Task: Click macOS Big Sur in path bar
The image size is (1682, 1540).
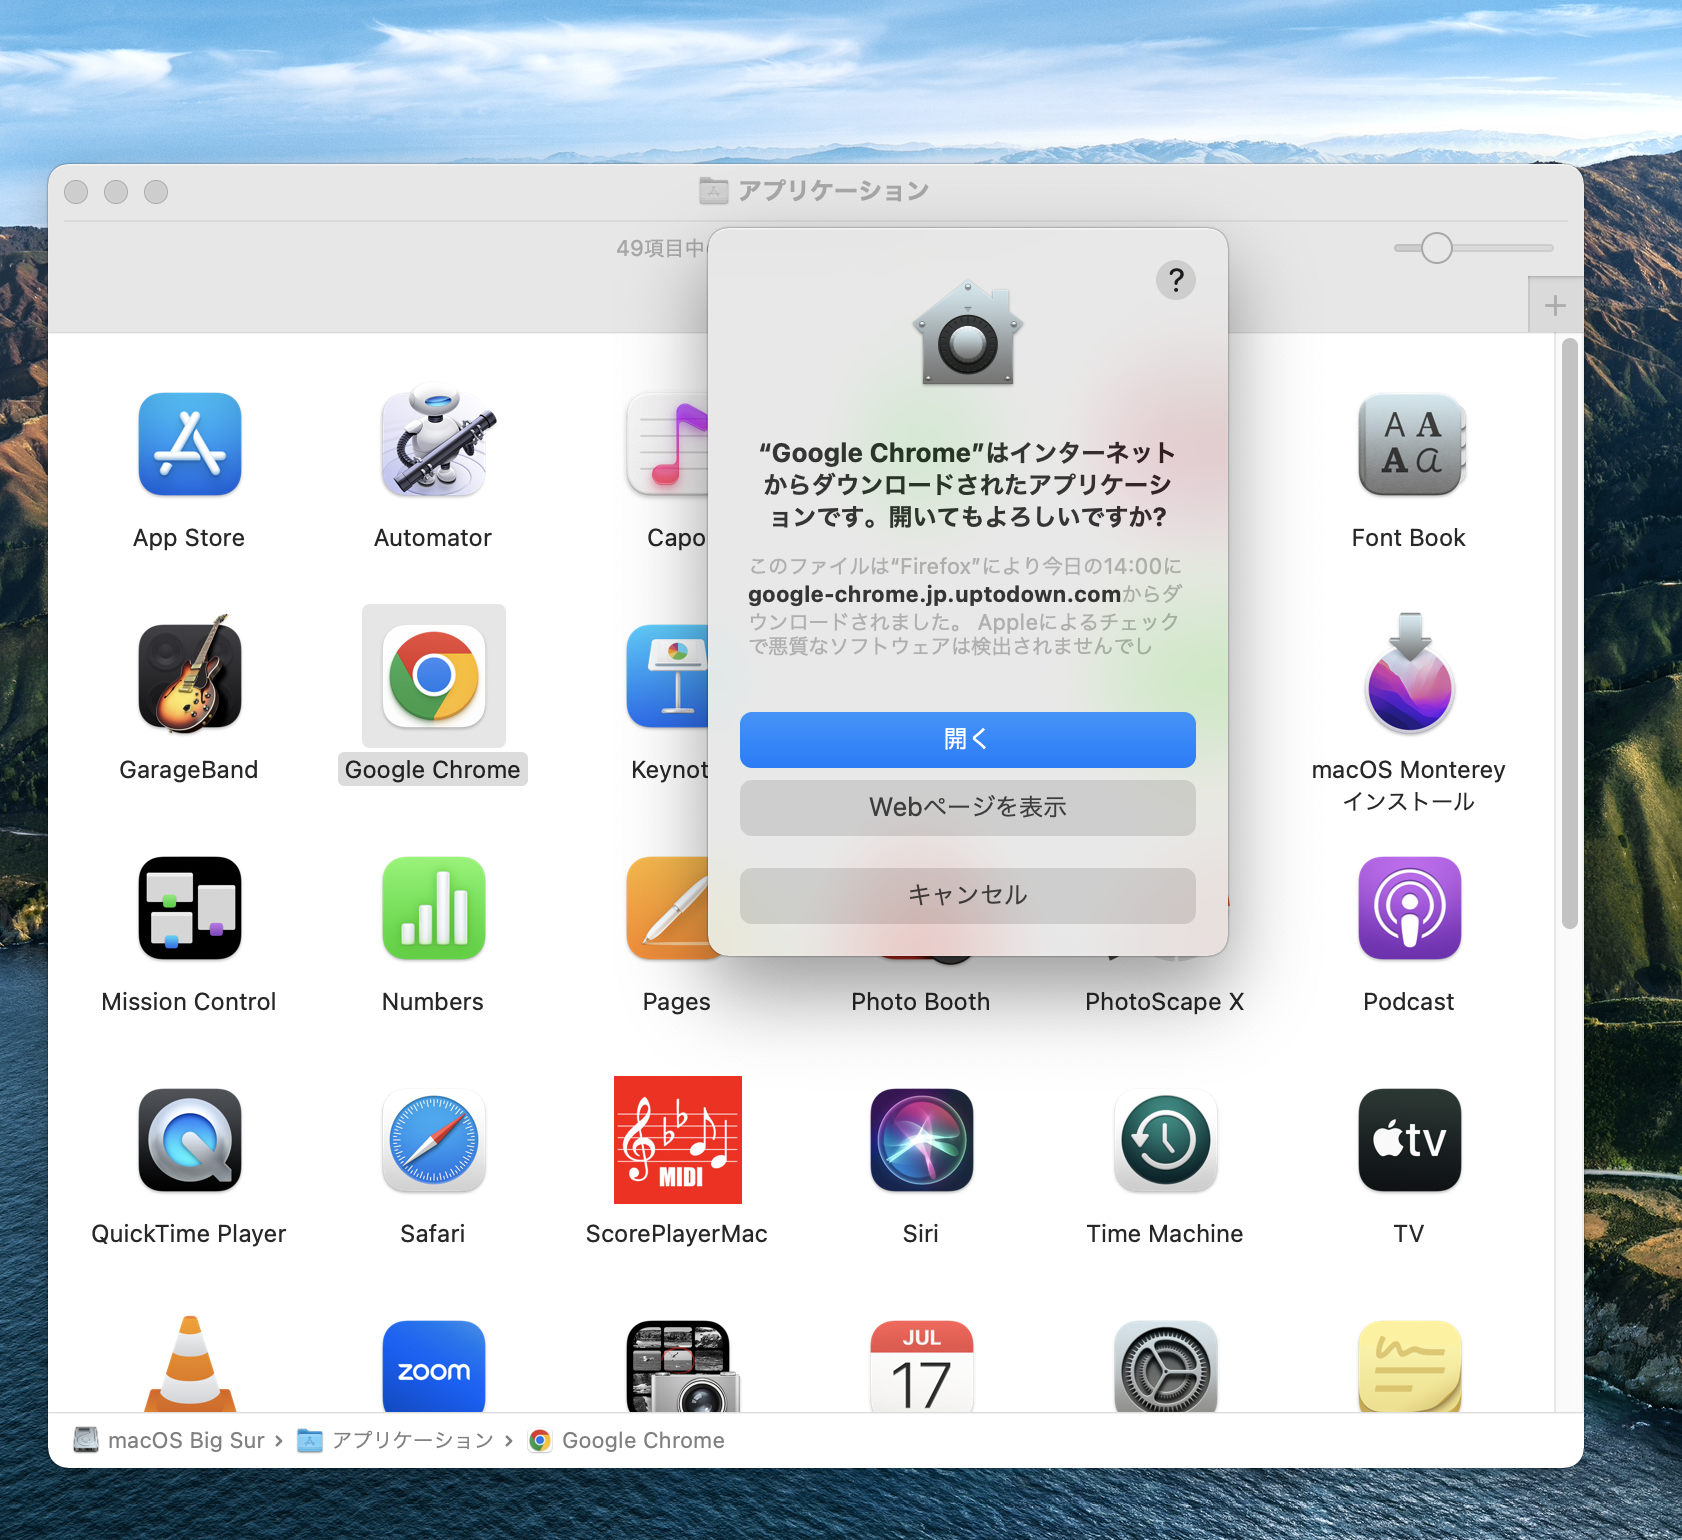Action: (x=185, y=1440)
